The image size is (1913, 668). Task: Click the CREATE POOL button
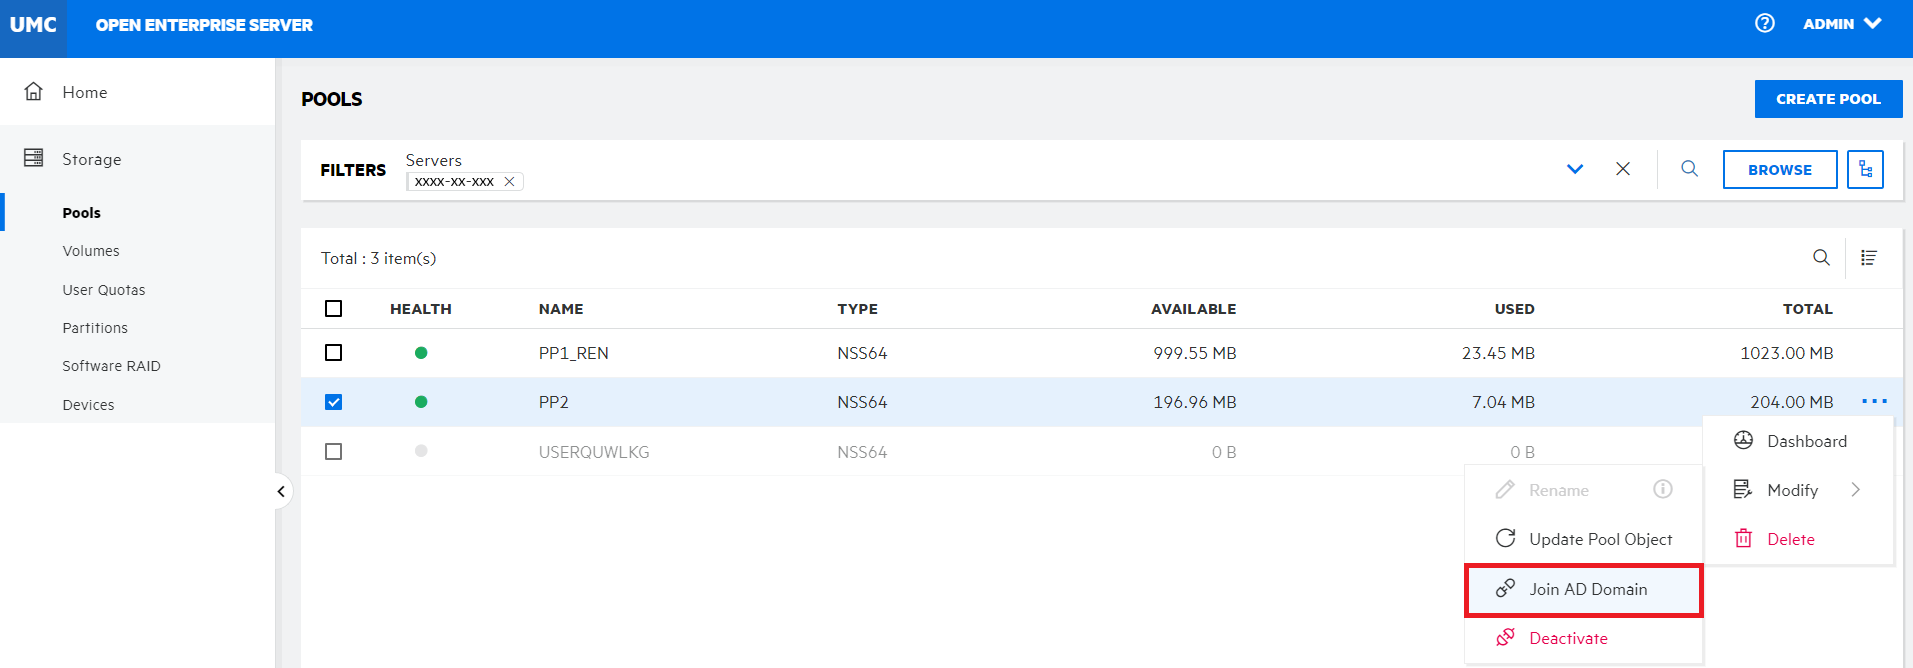point(1827,99)
